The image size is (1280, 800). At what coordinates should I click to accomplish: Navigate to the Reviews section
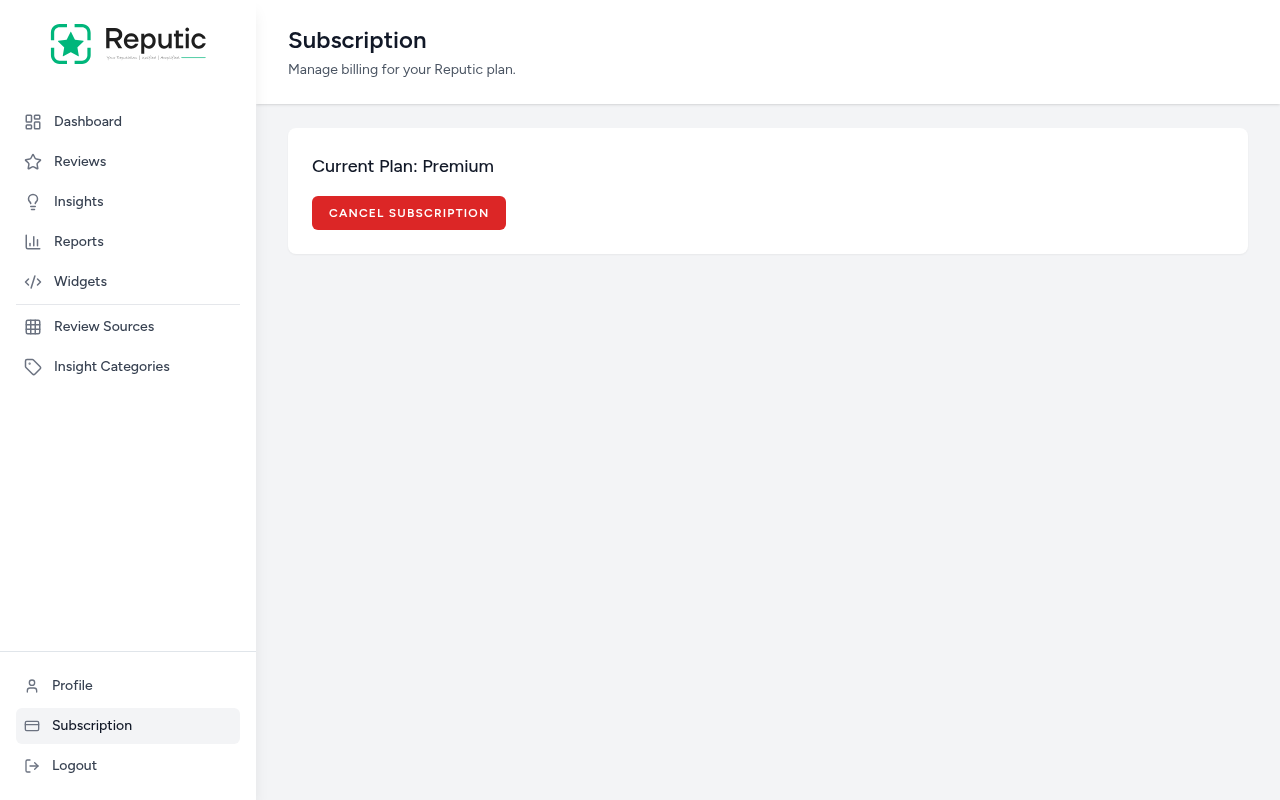(x=79, y=161)
